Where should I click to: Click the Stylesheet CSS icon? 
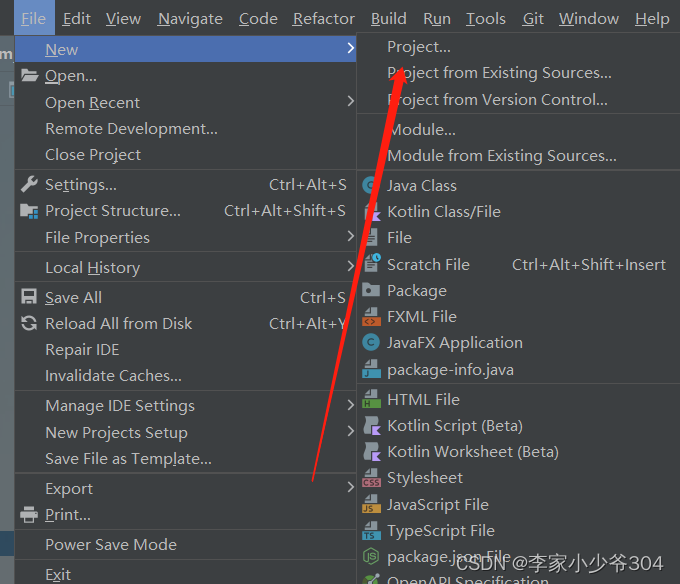click(372, 478)
